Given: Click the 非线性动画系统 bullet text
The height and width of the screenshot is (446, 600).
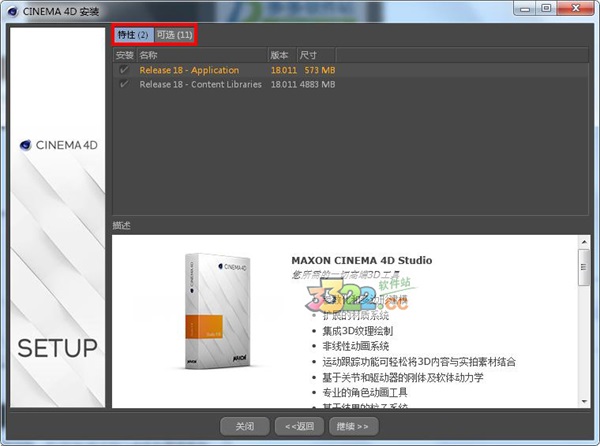Looking at the screenshot, I should (355, 346).
